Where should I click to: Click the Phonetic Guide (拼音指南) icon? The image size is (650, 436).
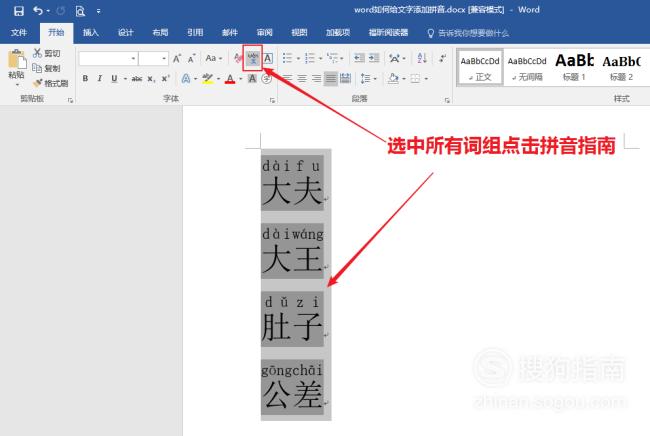coord(253,58)
